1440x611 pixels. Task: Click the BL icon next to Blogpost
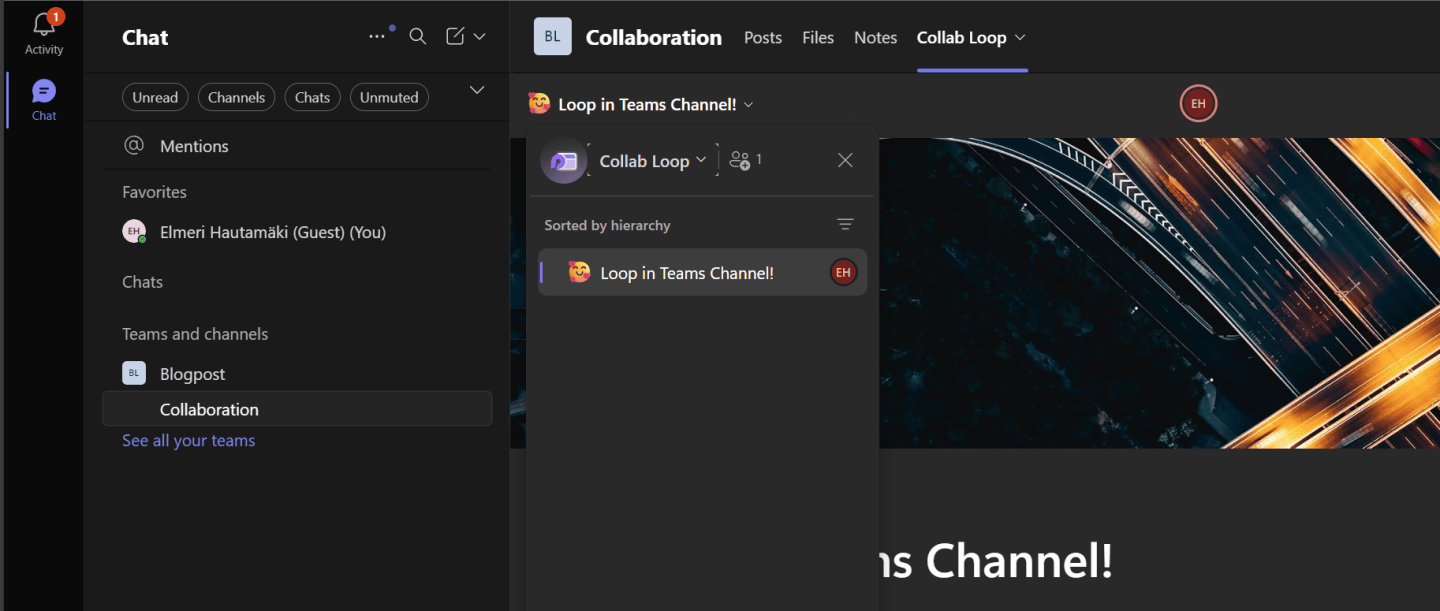click(134, 373)
